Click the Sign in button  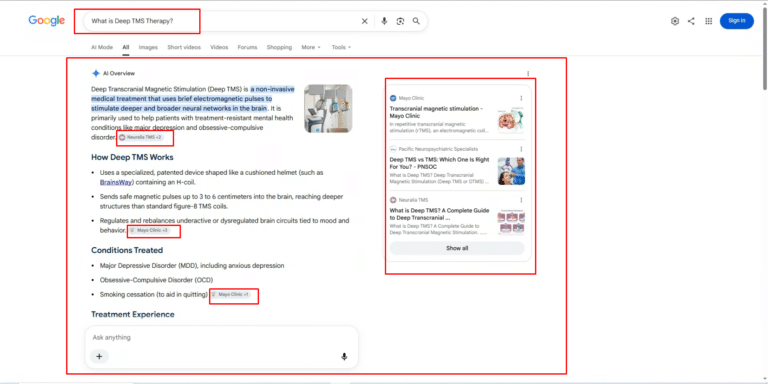[737, 21]
